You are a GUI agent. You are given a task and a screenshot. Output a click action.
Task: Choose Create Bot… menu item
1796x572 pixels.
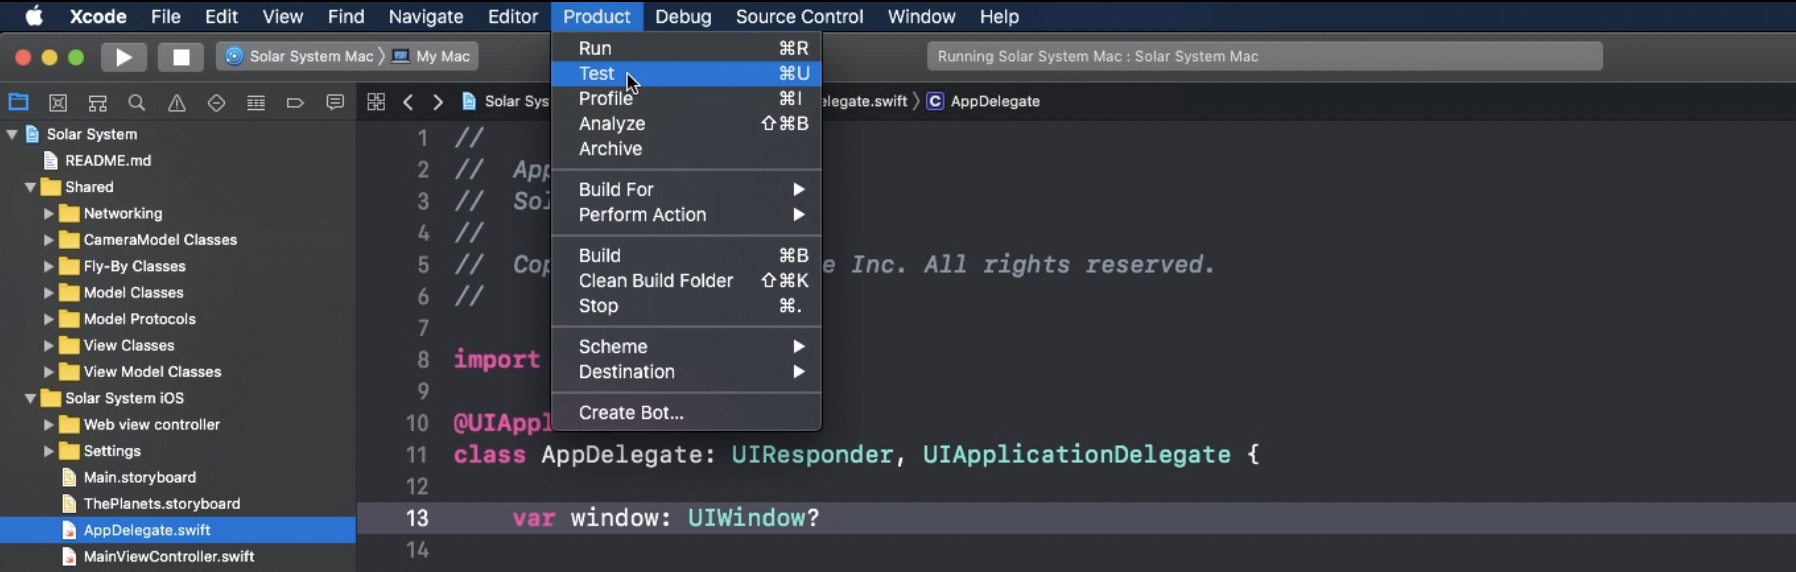(x=686, y=413)
